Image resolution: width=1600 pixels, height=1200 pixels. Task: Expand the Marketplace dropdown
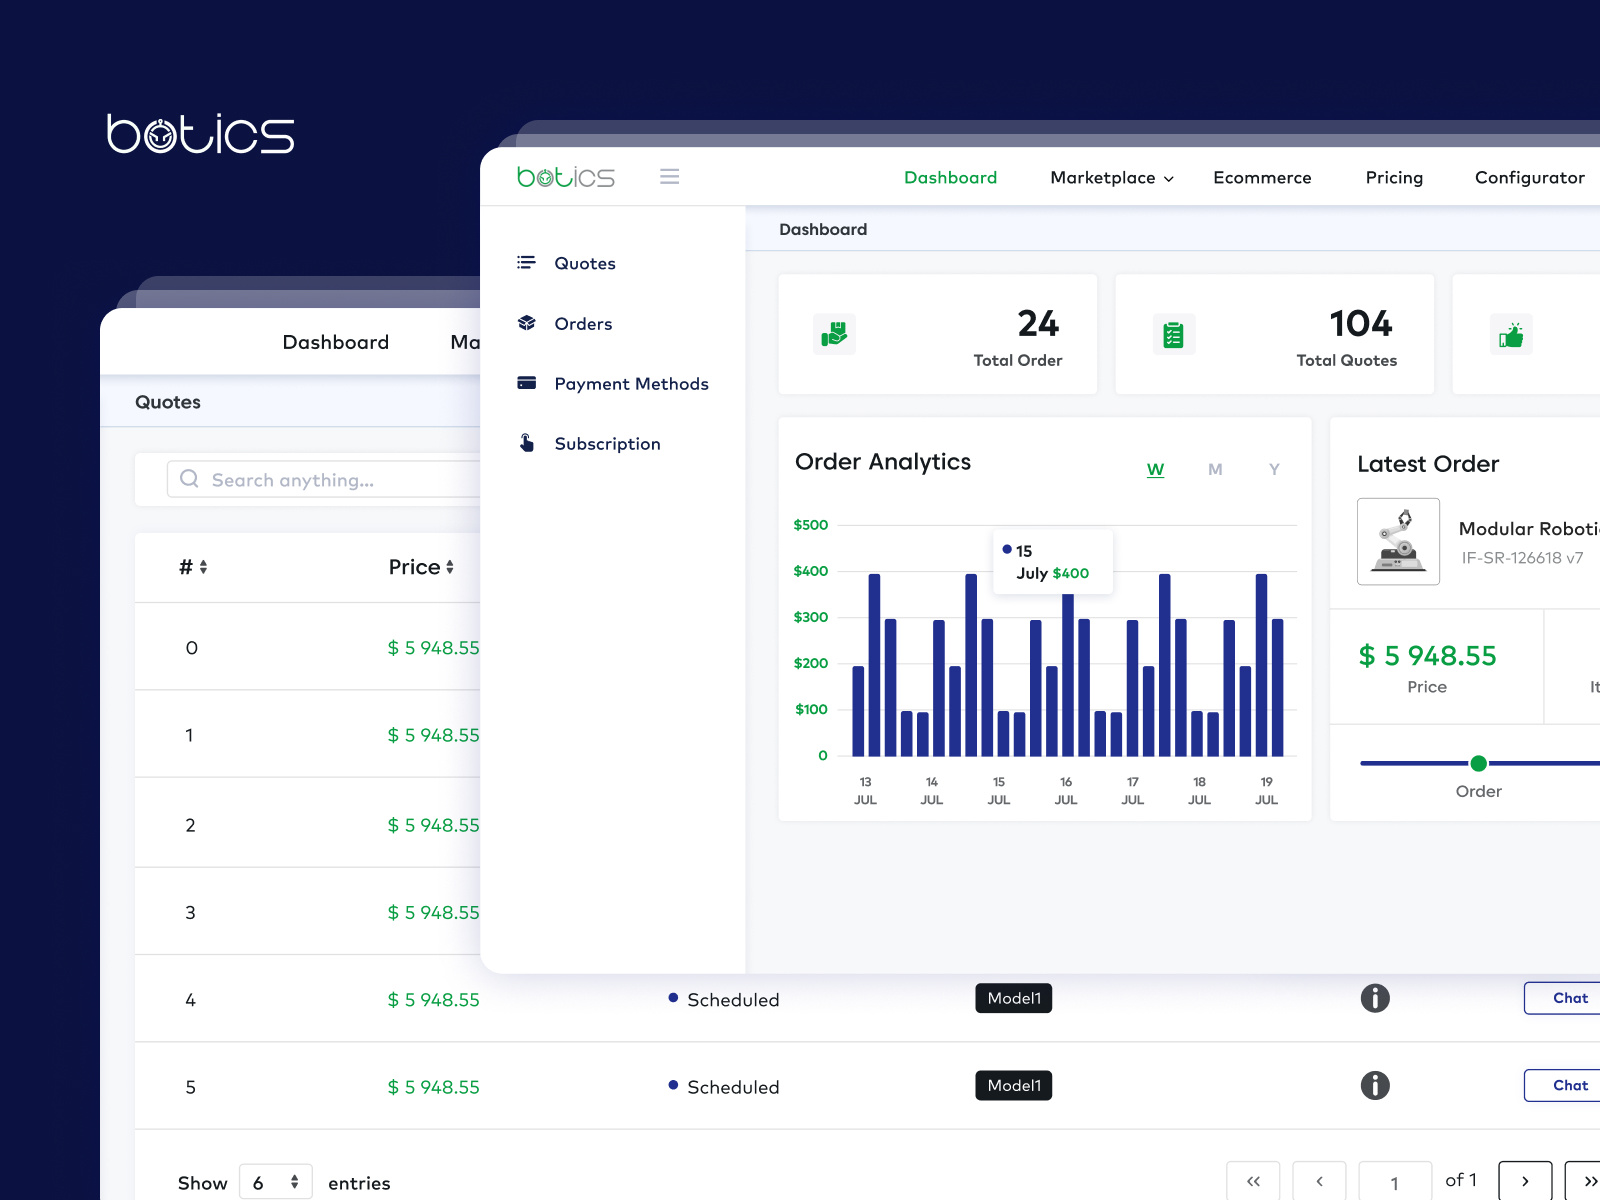point(1110,177)
